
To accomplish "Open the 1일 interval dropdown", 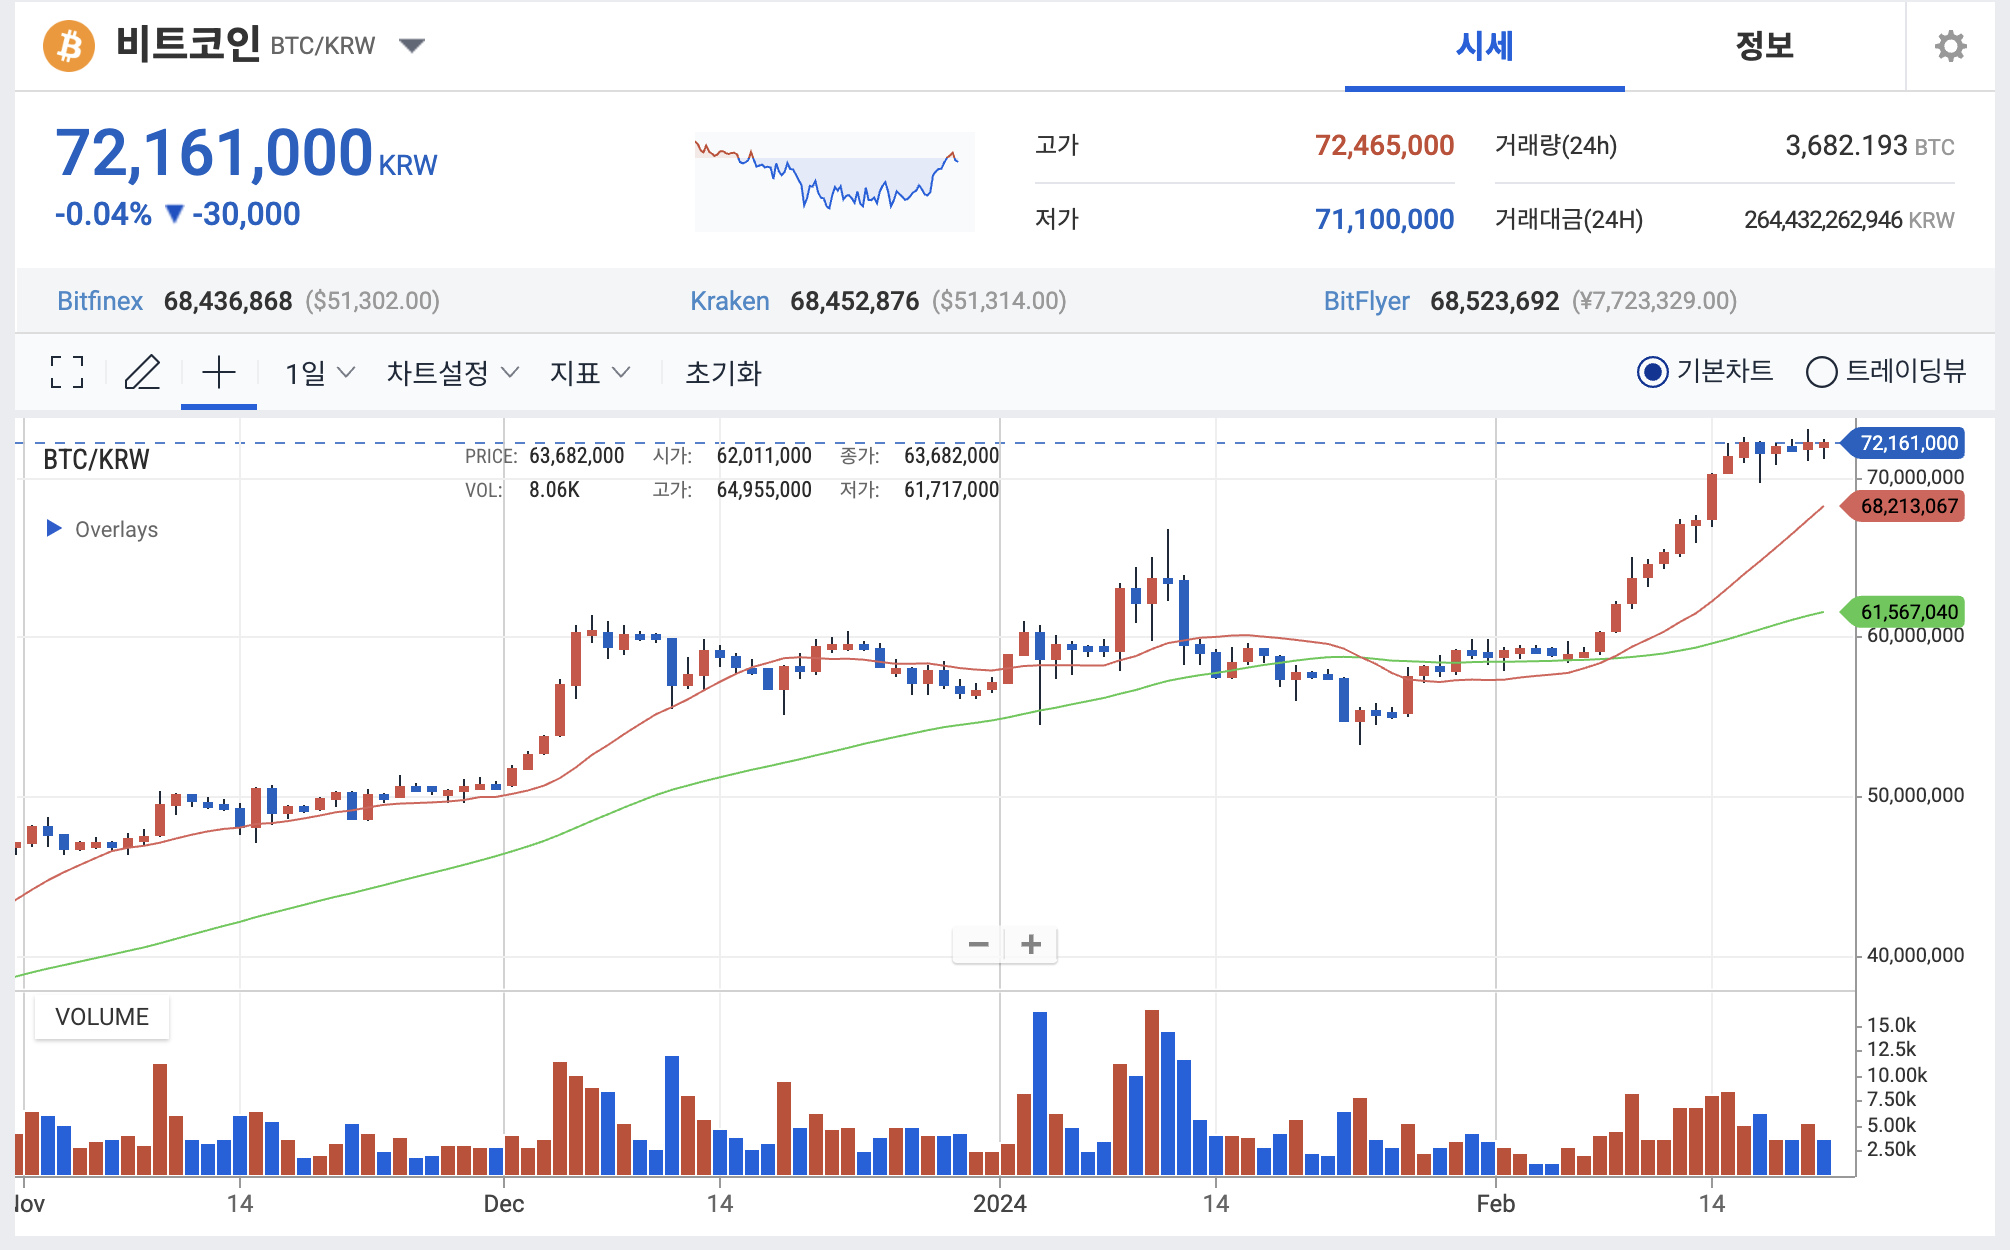I will pyautogui.click(x=319, y=373).
